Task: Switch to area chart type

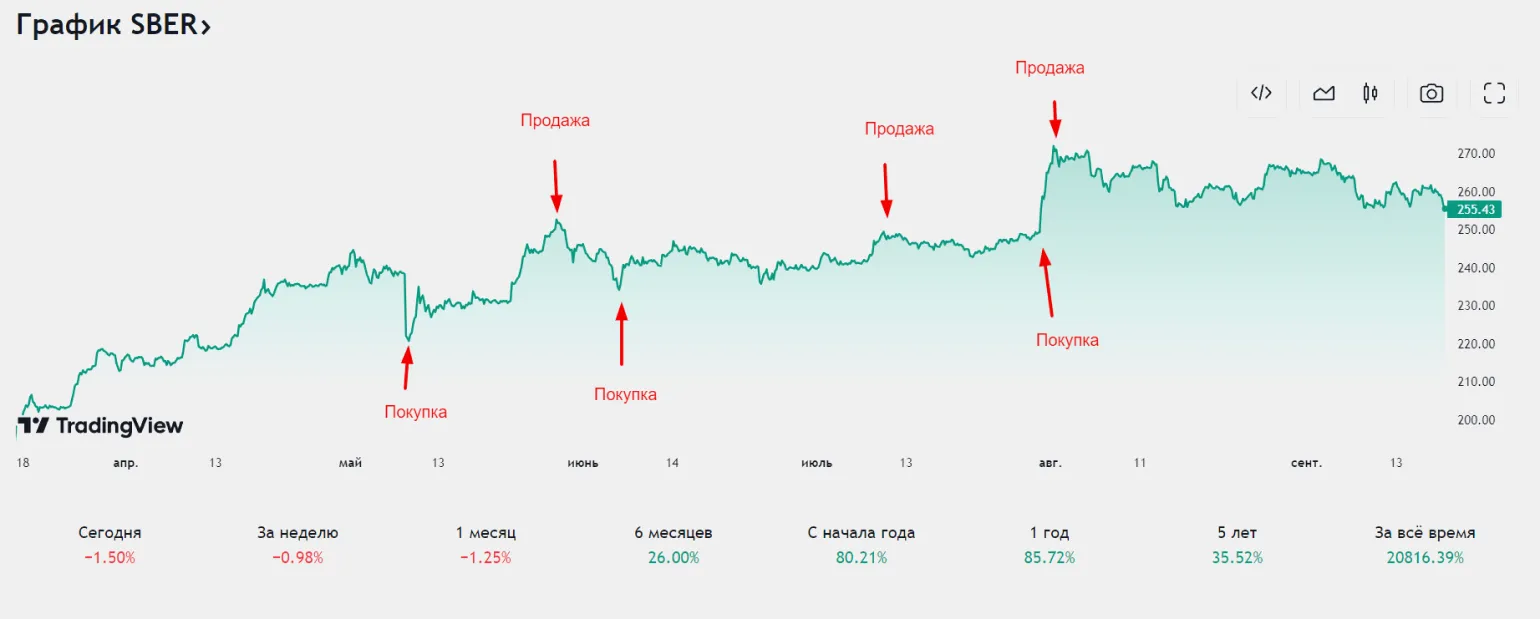Action: [1324, 93]
